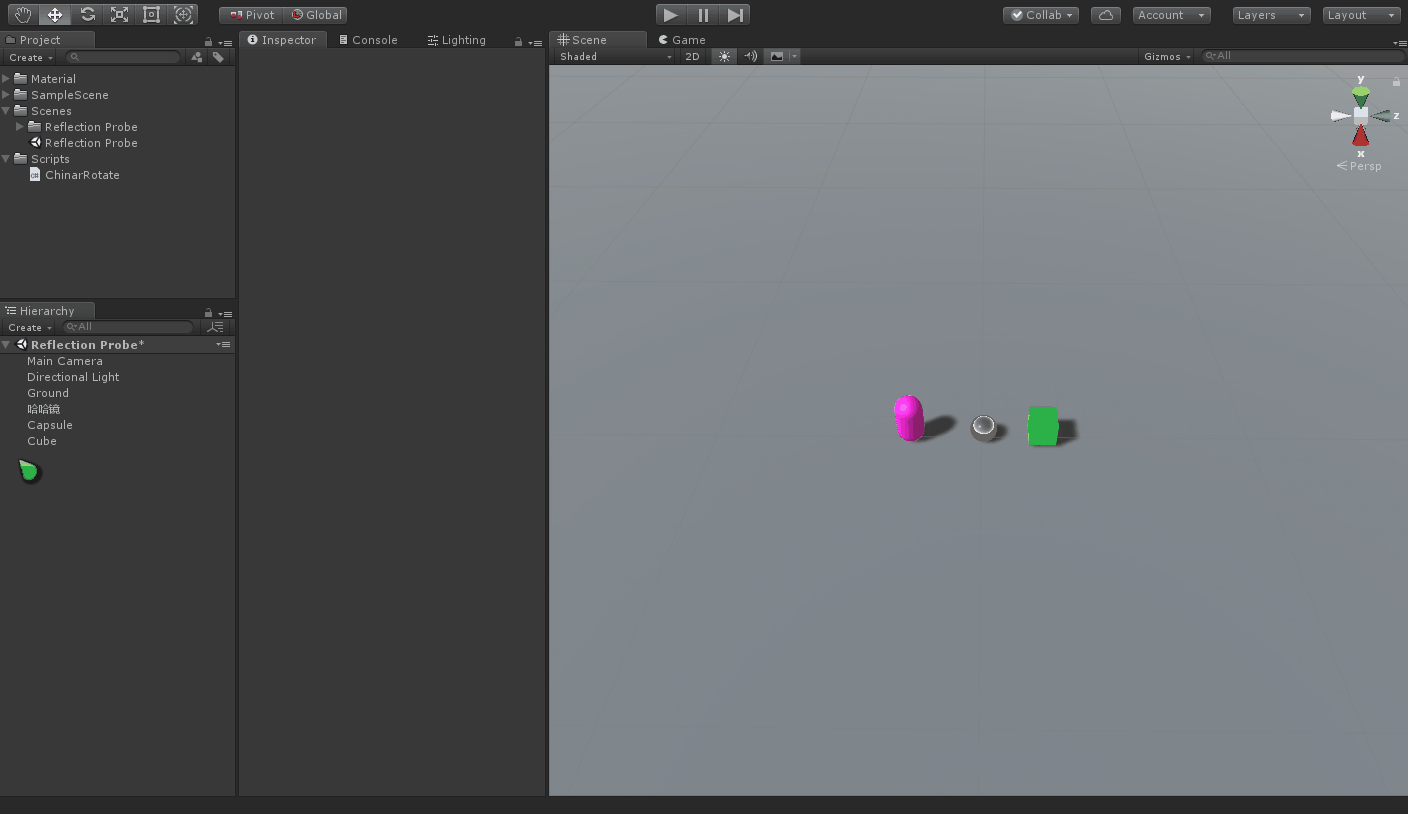The height and width of the screenshot is (814, 1408).
Task: Select the Rotate tool
Action: click(x=87, y=15)
